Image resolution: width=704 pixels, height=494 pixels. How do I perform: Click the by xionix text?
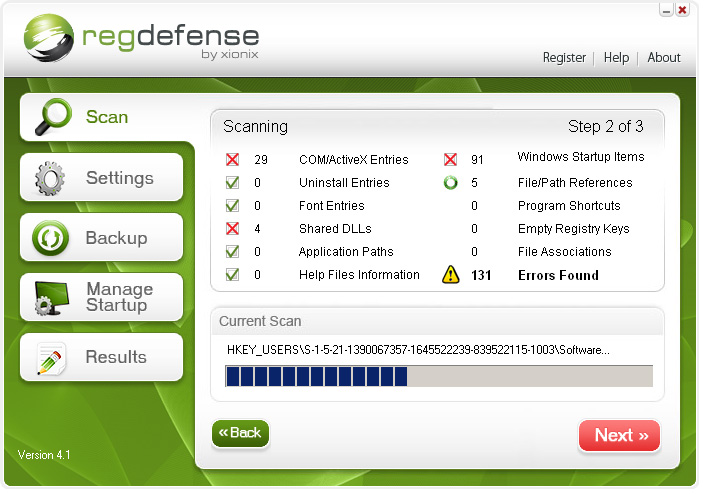pyautogui.click(x=229, y=54)
